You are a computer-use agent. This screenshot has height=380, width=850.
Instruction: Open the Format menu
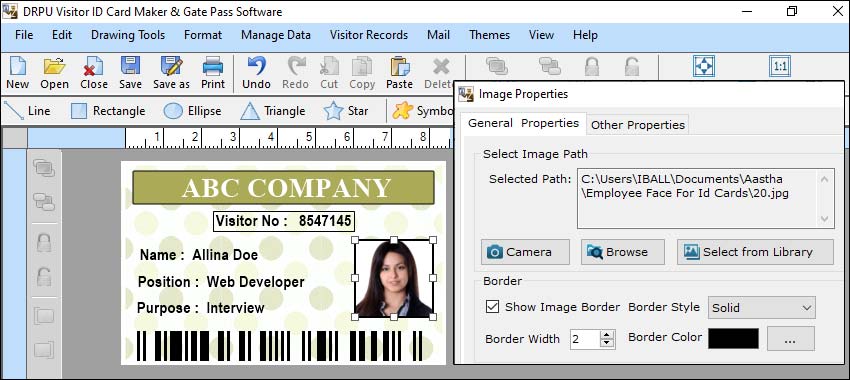pyautogui.click(x=203, y=35)
